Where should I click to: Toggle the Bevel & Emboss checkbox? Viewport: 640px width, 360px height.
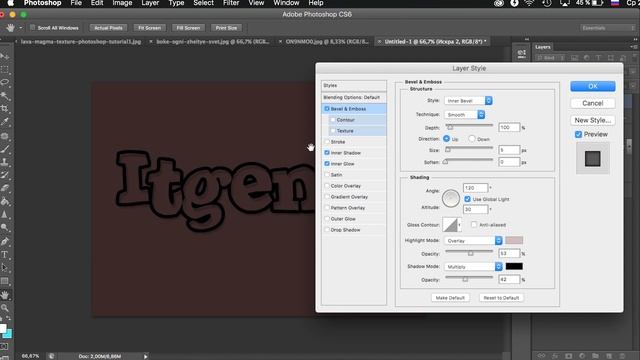[327, 109]
